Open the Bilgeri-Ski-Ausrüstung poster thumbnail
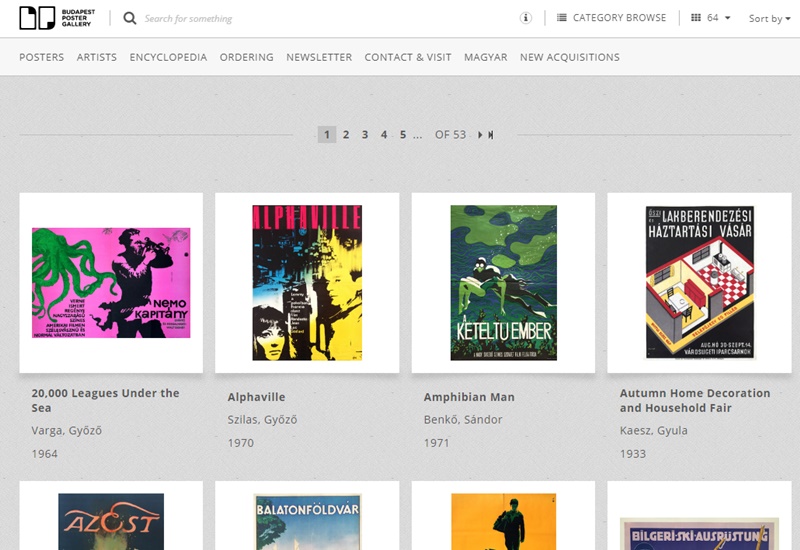Screen dimensions: 800x550 (x=699, y=534)
